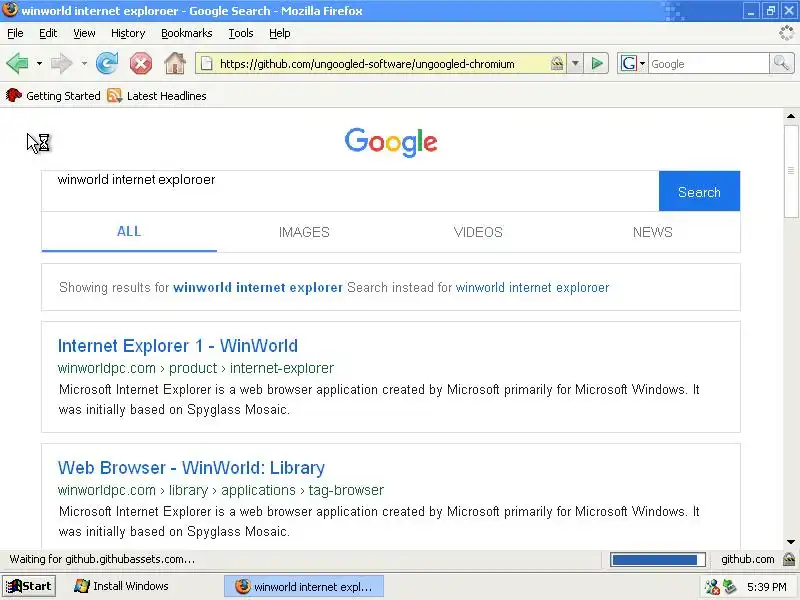The height and width of the screenshot is (600, 800).
Task: Click the Firefox taskbar window button
Action: (304, 587)
